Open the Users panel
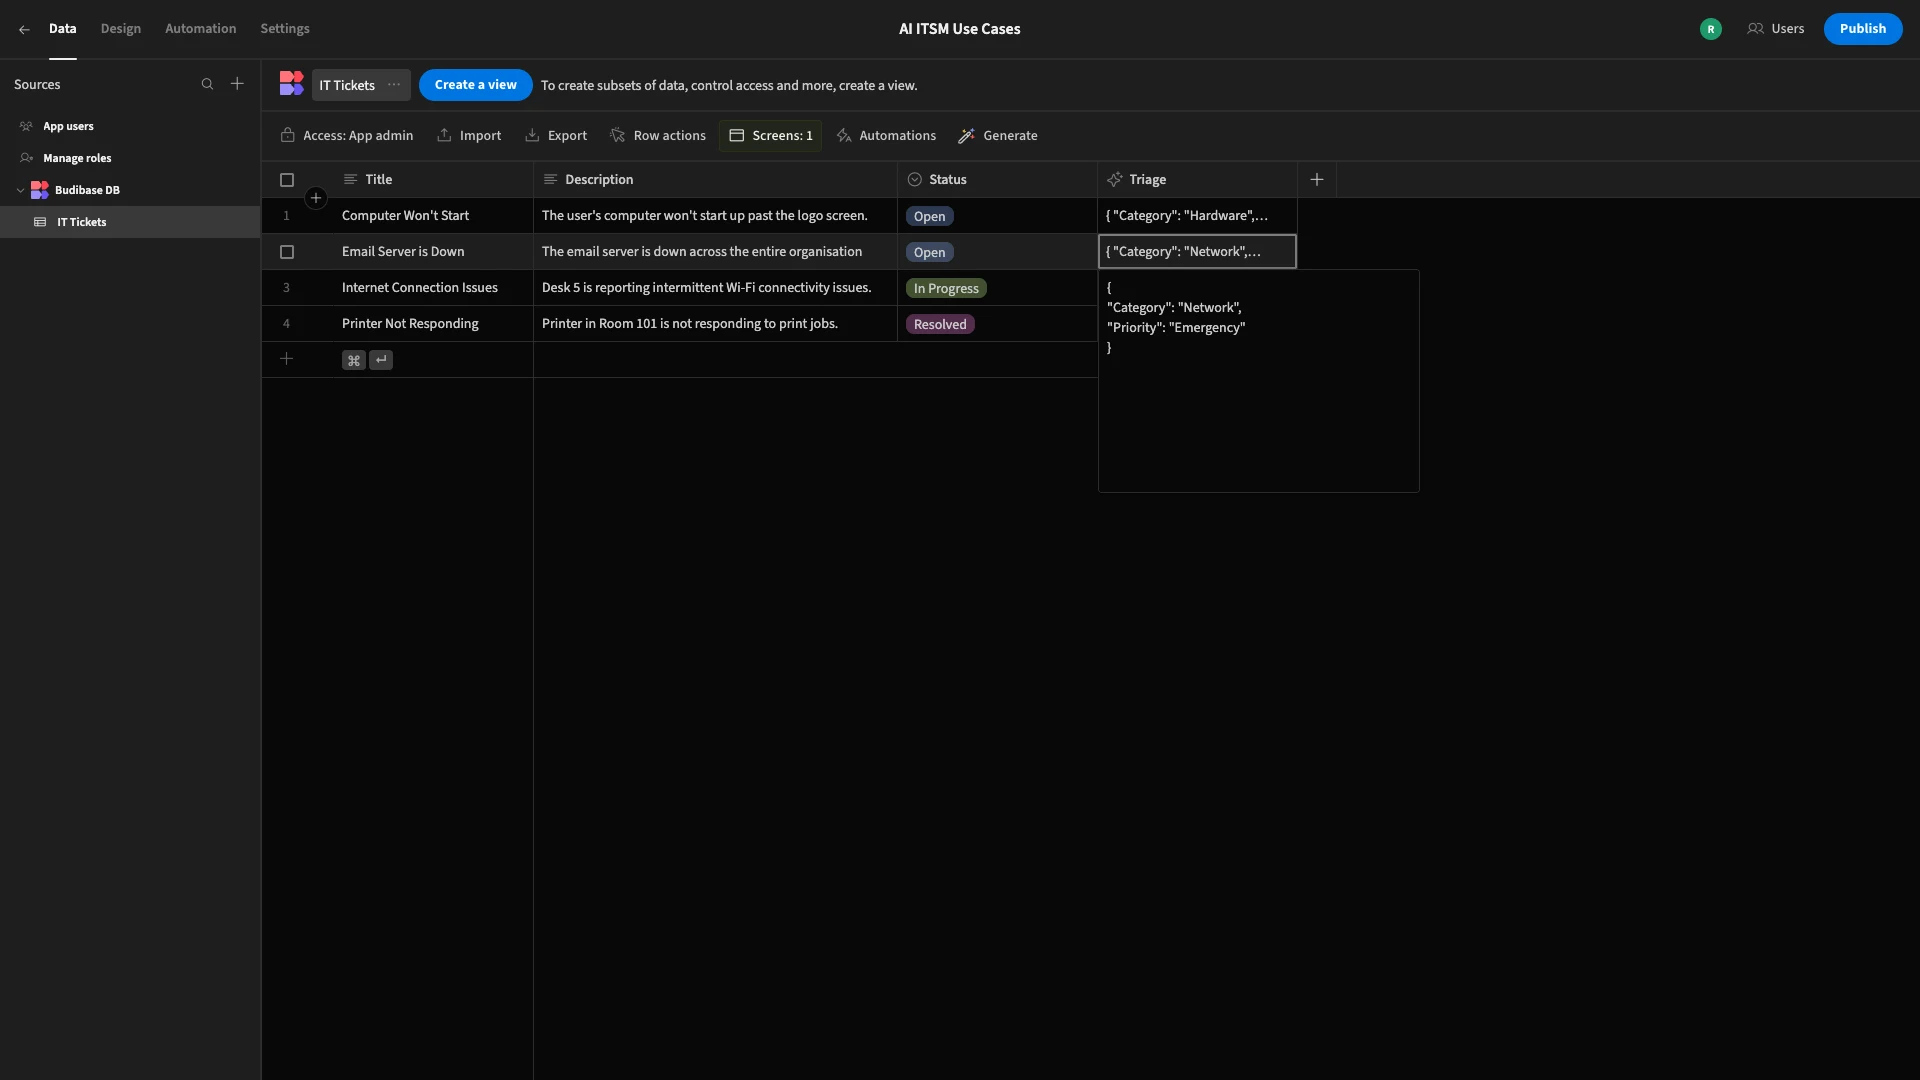The height and width of the screenshot is (1080, 1920). [x=1775, y=29]
